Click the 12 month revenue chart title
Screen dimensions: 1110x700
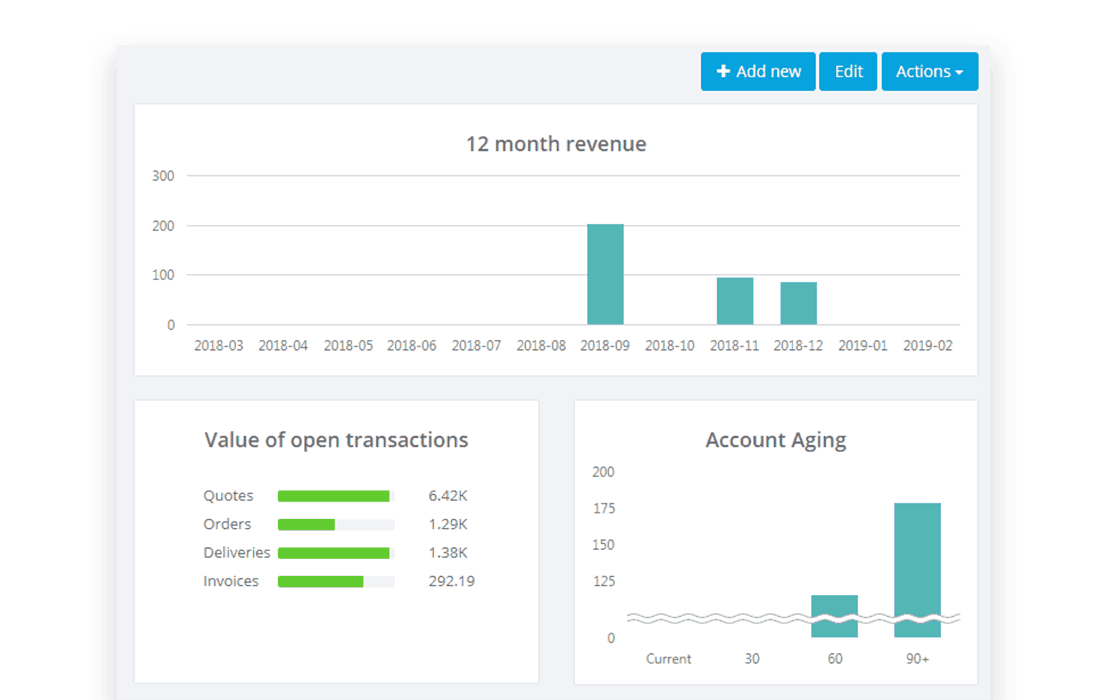(557, 144)
